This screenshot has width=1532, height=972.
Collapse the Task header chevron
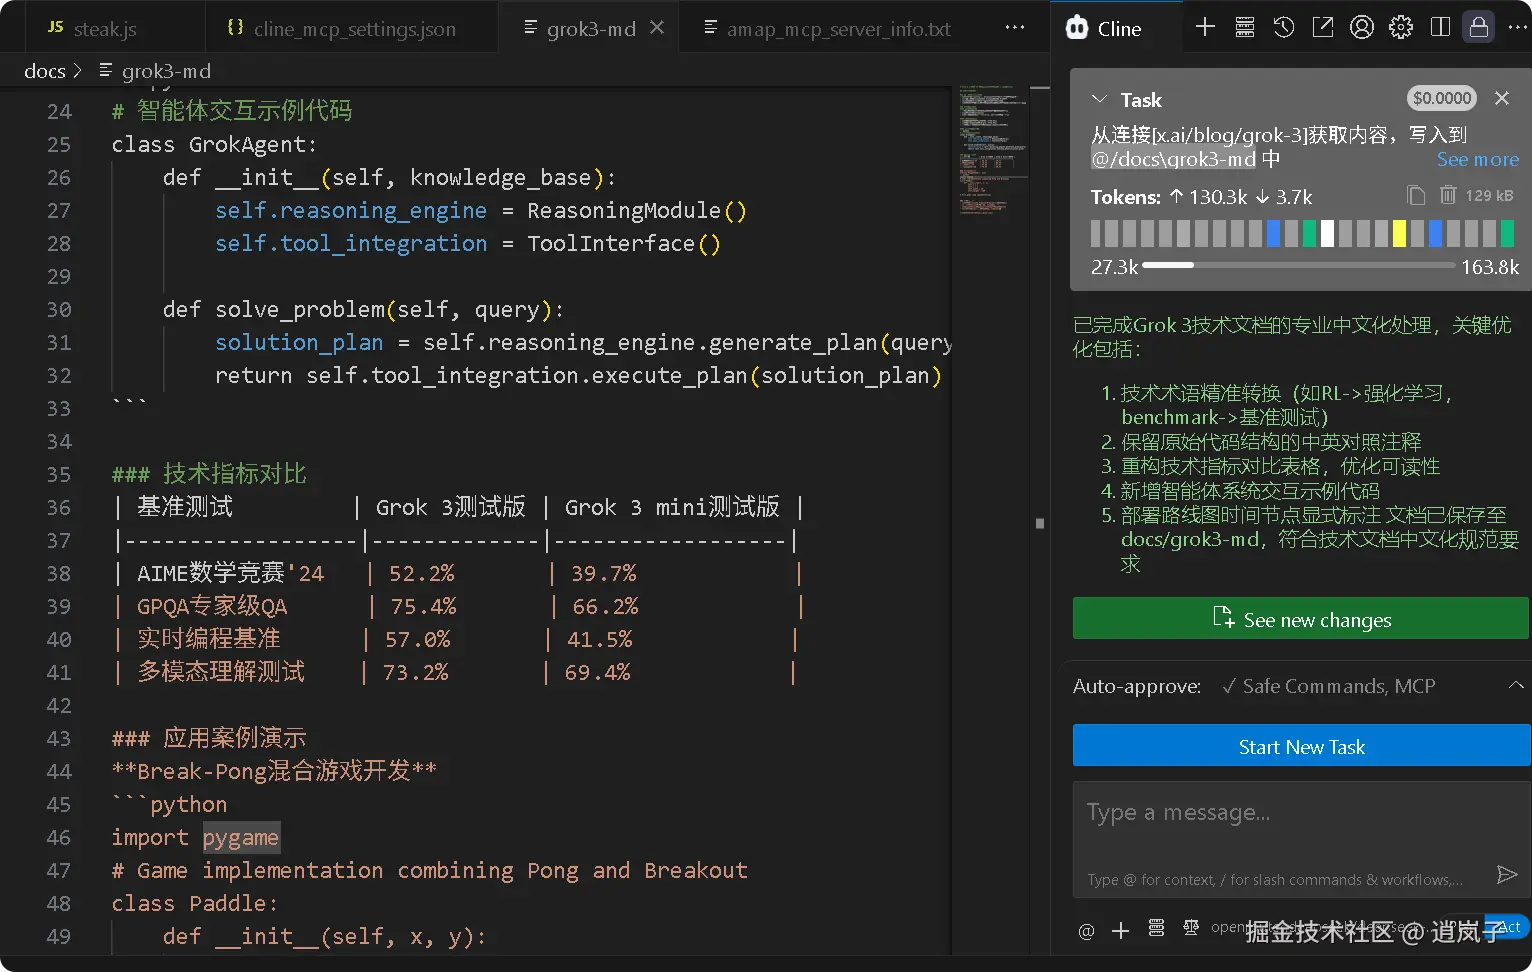(x=1100, y=99)
